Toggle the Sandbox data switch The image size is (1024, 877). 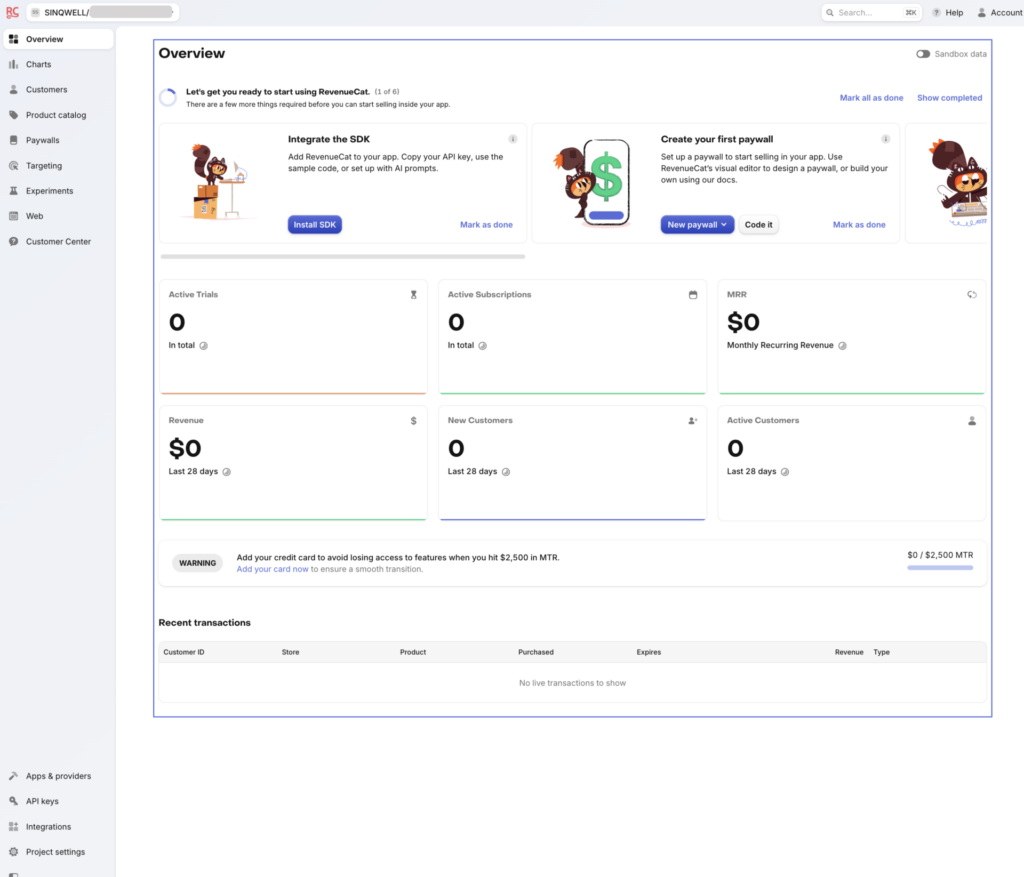coord(922,54)
